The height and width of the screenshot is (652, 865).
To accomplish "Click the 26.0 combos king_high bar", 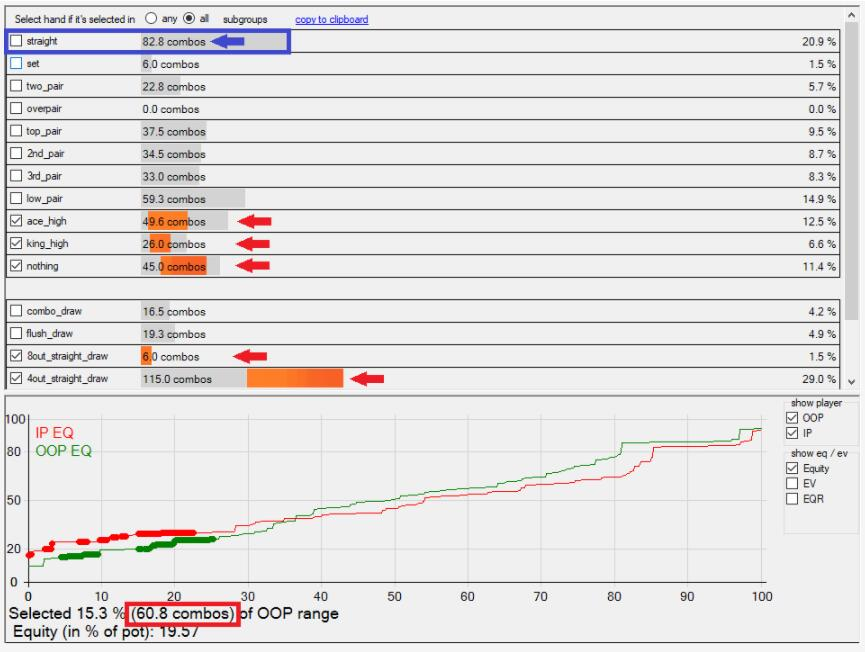I will [174, 244].
